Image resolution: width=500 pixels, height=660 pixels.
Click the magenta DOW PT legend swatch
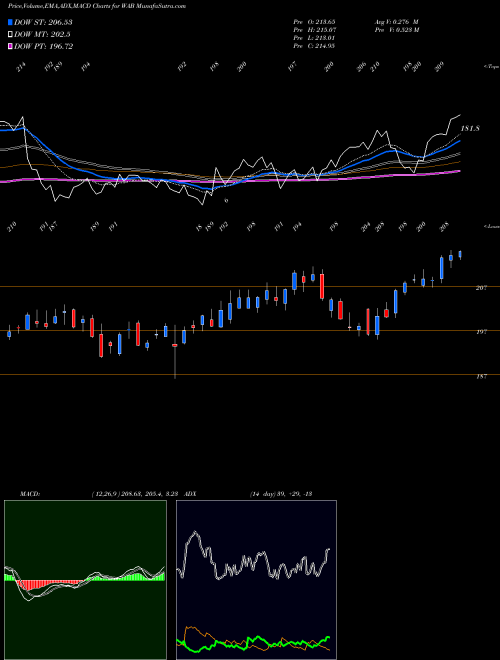pyautogui.click(x=10, y=46)
